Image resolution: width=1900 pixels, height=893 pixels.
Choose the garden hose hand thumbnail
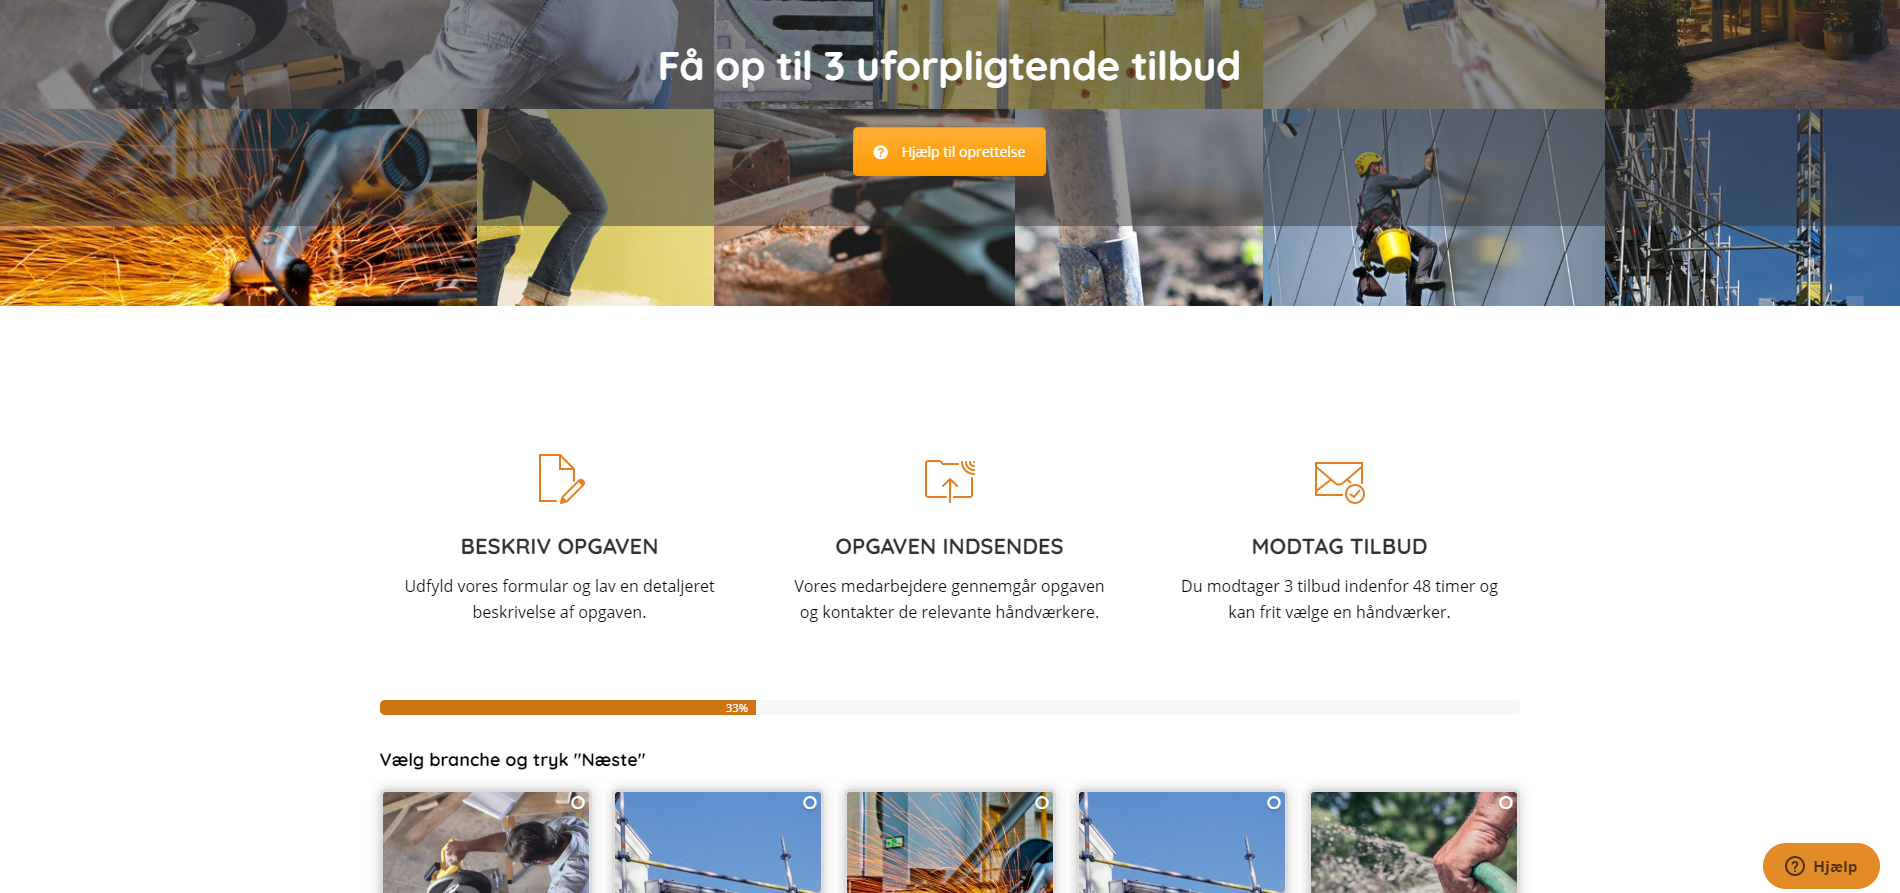click(1414, 843)
